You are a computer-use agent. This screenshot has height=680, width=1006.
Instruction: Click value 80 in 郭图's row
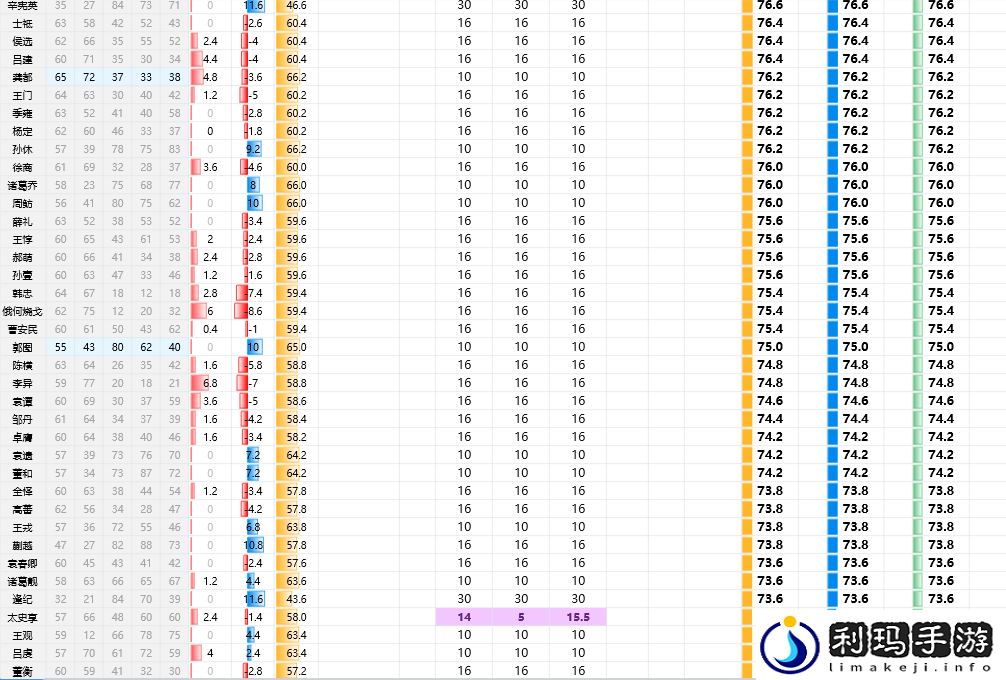[x=117, y=347]
